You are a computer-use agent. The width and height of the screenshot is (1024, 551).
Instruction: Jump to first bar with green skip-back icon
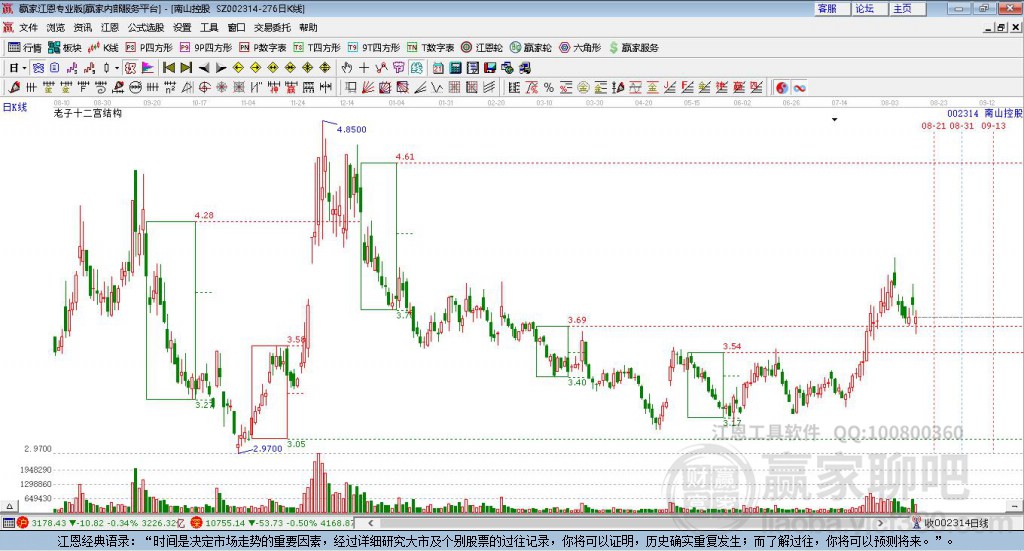pyautogui.click(x=168, y=68)
